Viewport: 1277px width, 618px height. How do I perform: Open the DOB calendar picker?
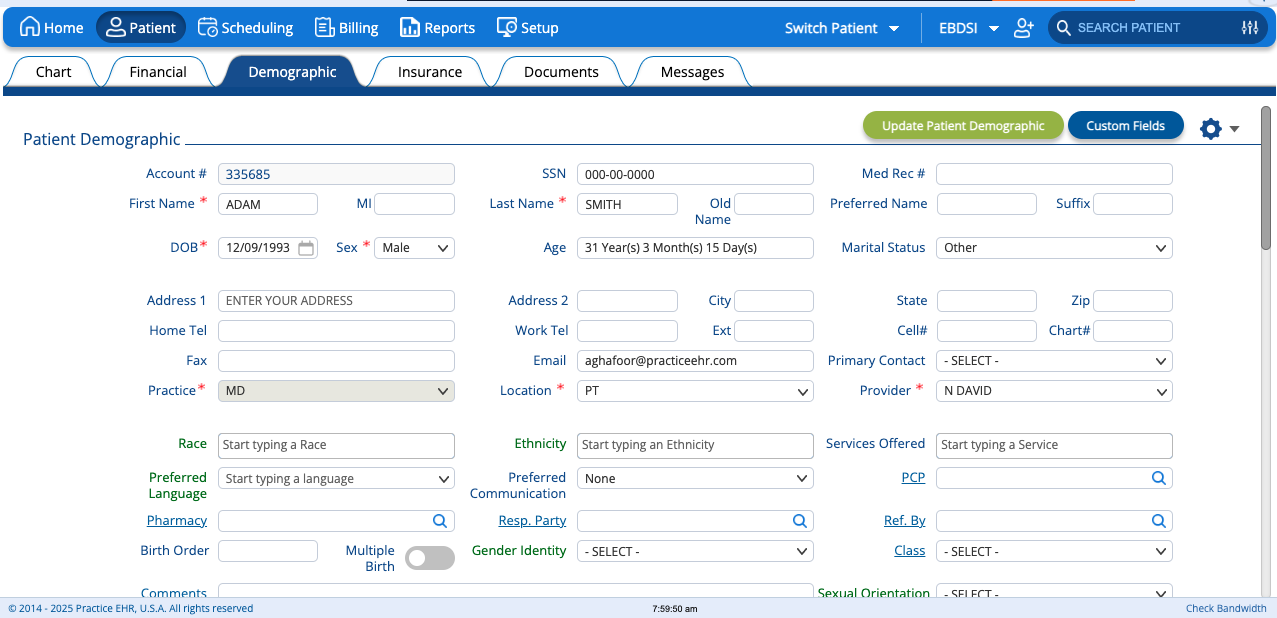tap(306, 248)
